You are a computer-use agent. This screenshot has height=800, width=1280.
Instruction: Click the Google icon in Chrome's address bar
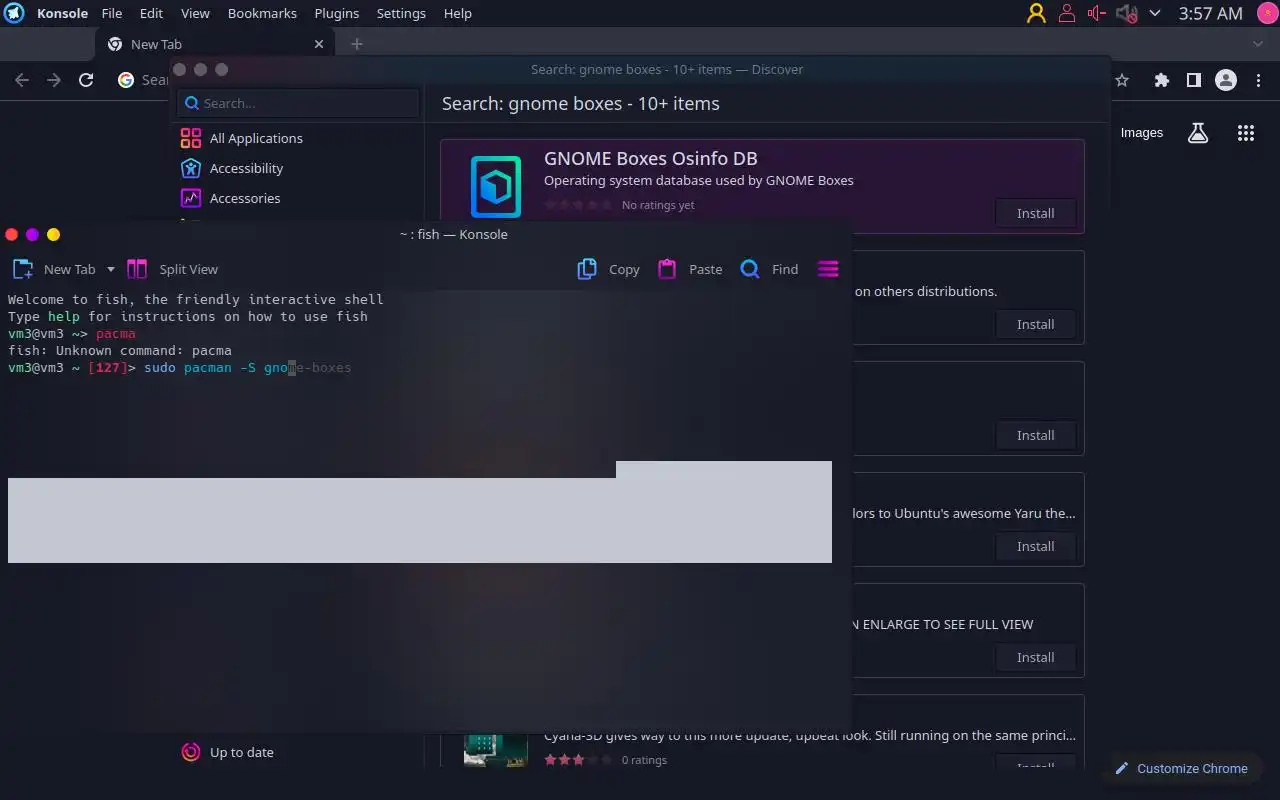click(x=126, y=80)
